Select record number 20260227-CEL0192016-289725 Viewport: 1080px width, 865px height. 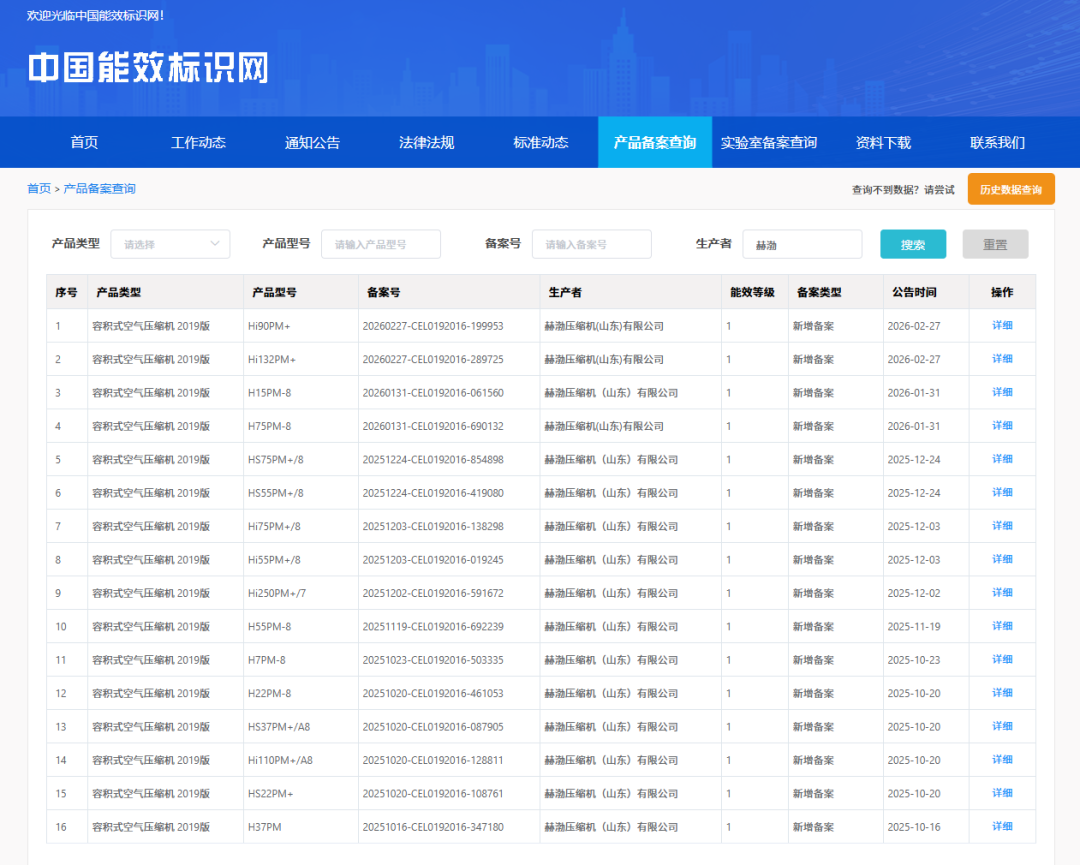click(433, 359)
